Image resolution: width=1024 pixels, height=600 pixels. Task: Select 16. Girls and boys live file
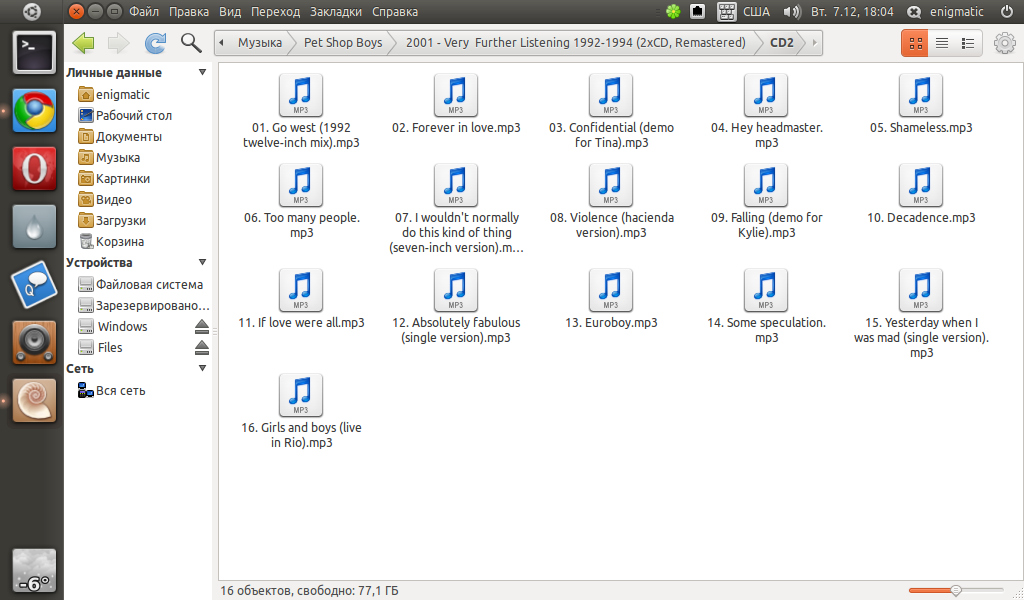[301, 411]
